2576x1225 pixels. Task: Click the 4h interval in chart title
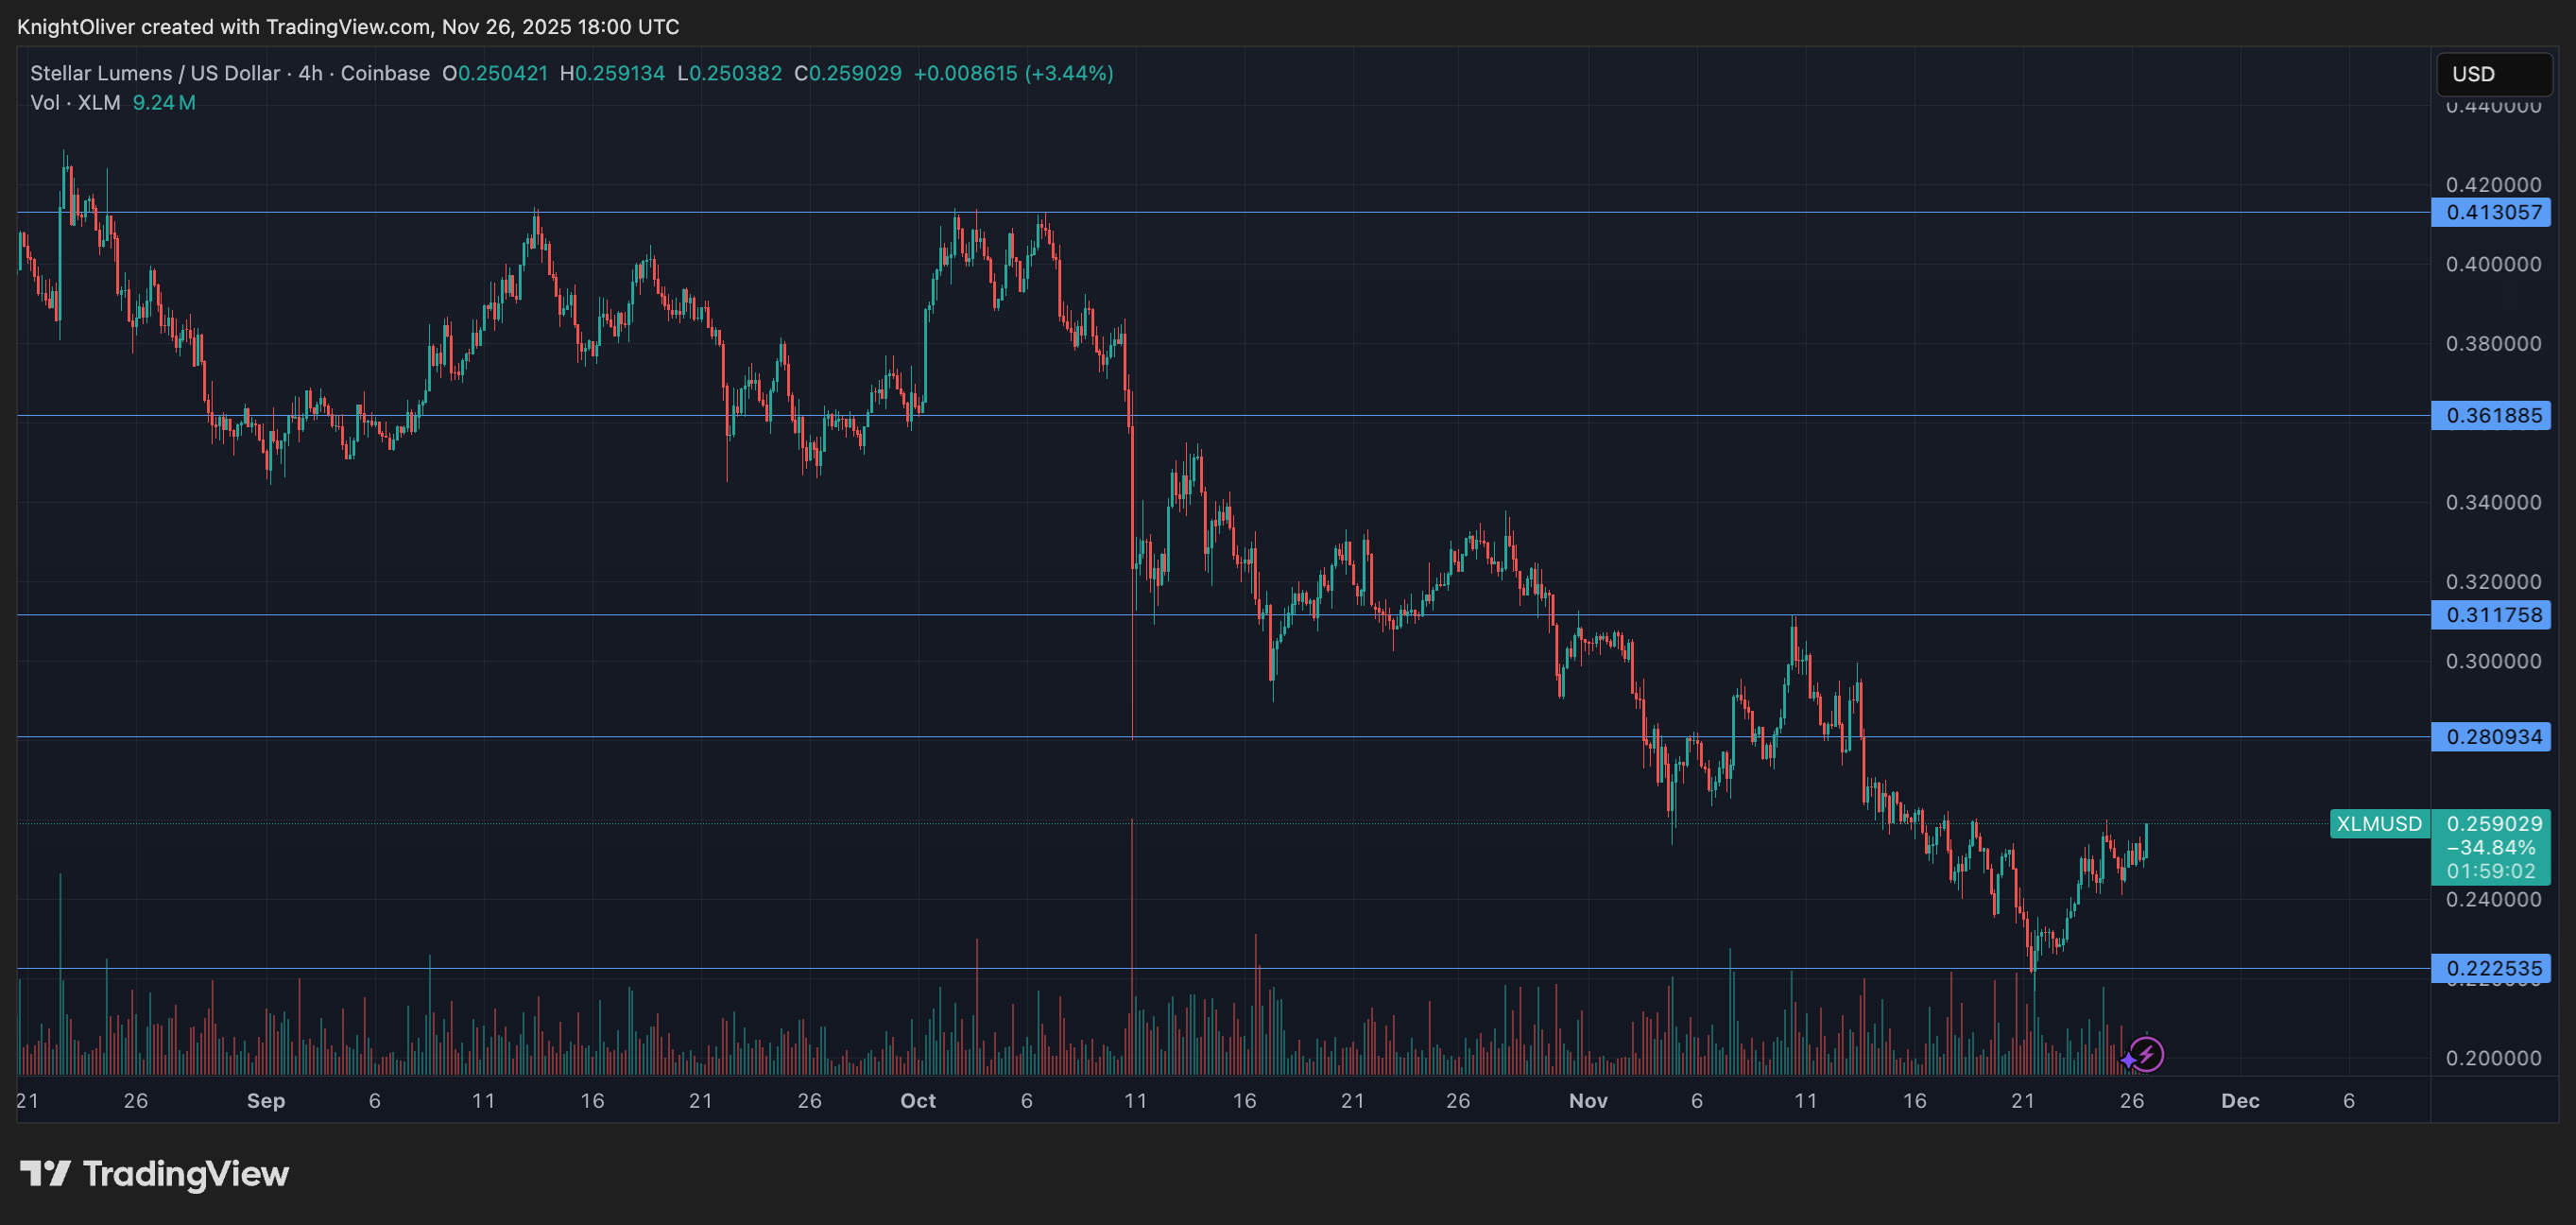coord(310,73)
